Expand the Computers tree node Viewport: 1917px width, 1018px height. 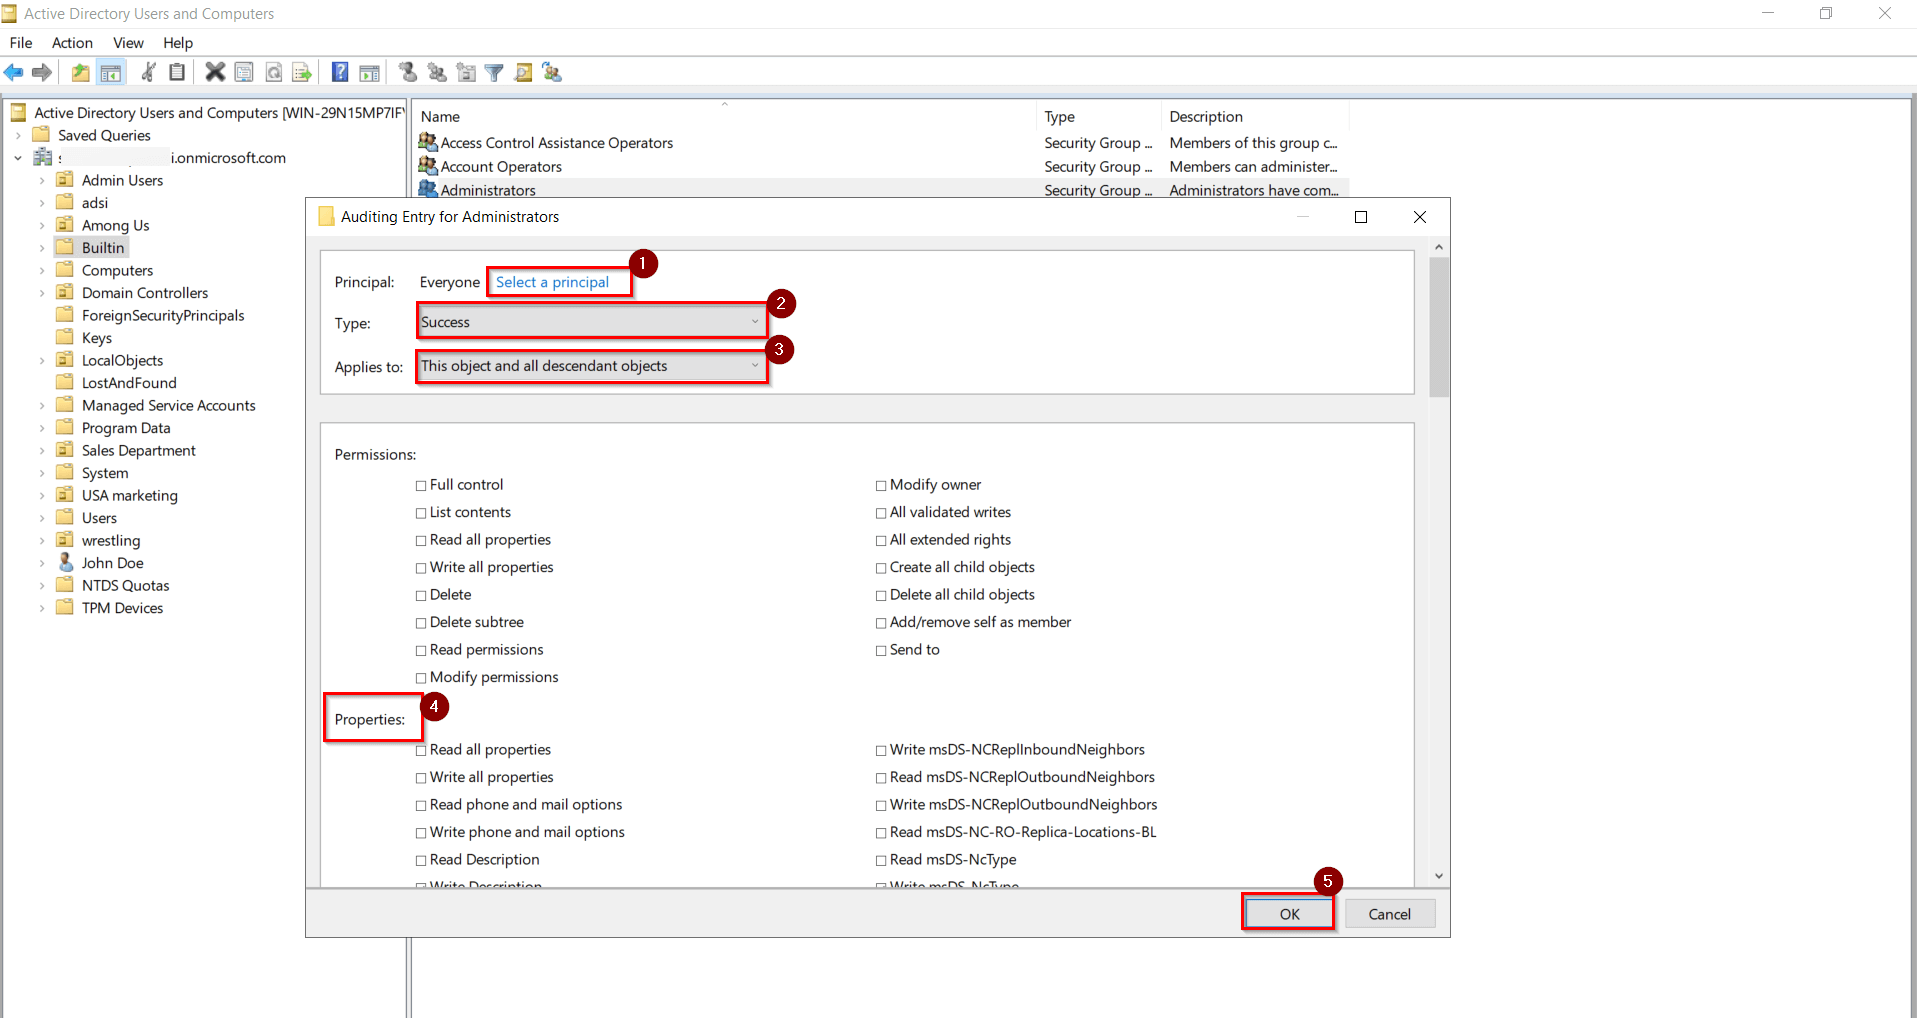pyautogui.click(x=40, y=270)
